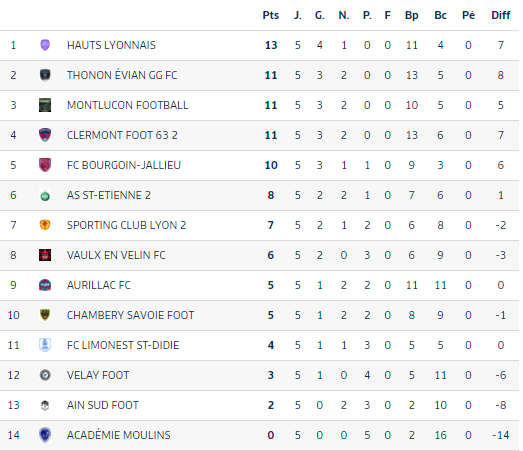Open the VELAY FOOT team page
The width and height of the screenshot is (523, 451).
point(98,375)
